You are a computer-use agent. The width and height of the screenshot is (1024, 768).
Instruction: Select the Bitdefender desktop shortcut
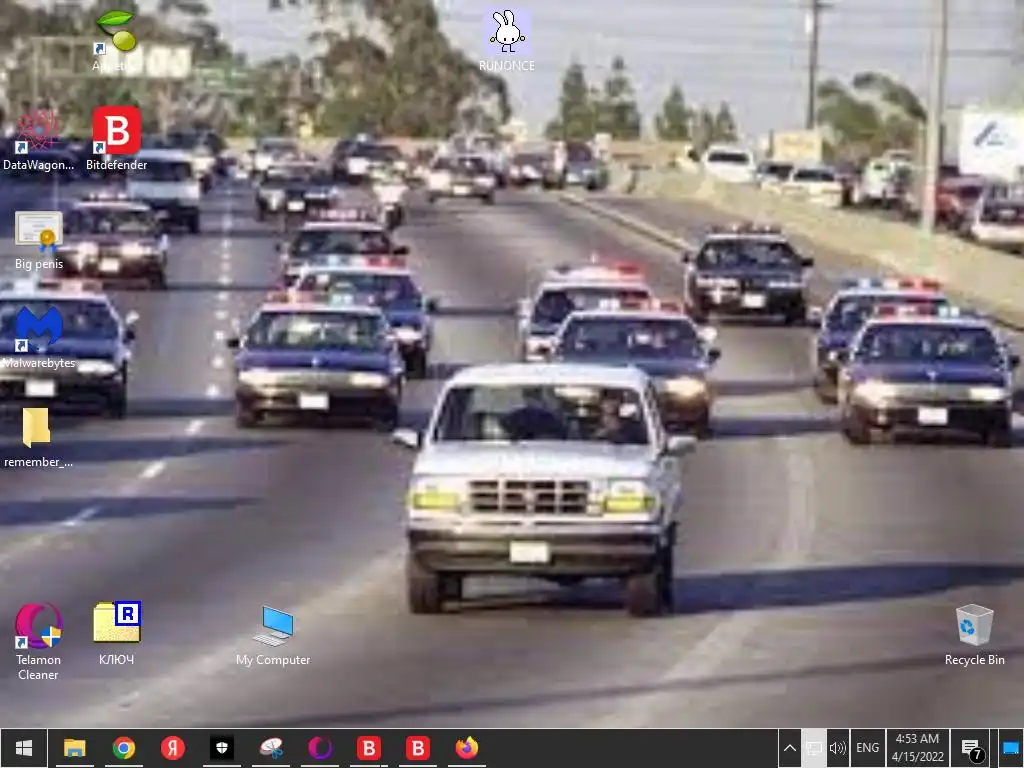[x=117, y=140]
